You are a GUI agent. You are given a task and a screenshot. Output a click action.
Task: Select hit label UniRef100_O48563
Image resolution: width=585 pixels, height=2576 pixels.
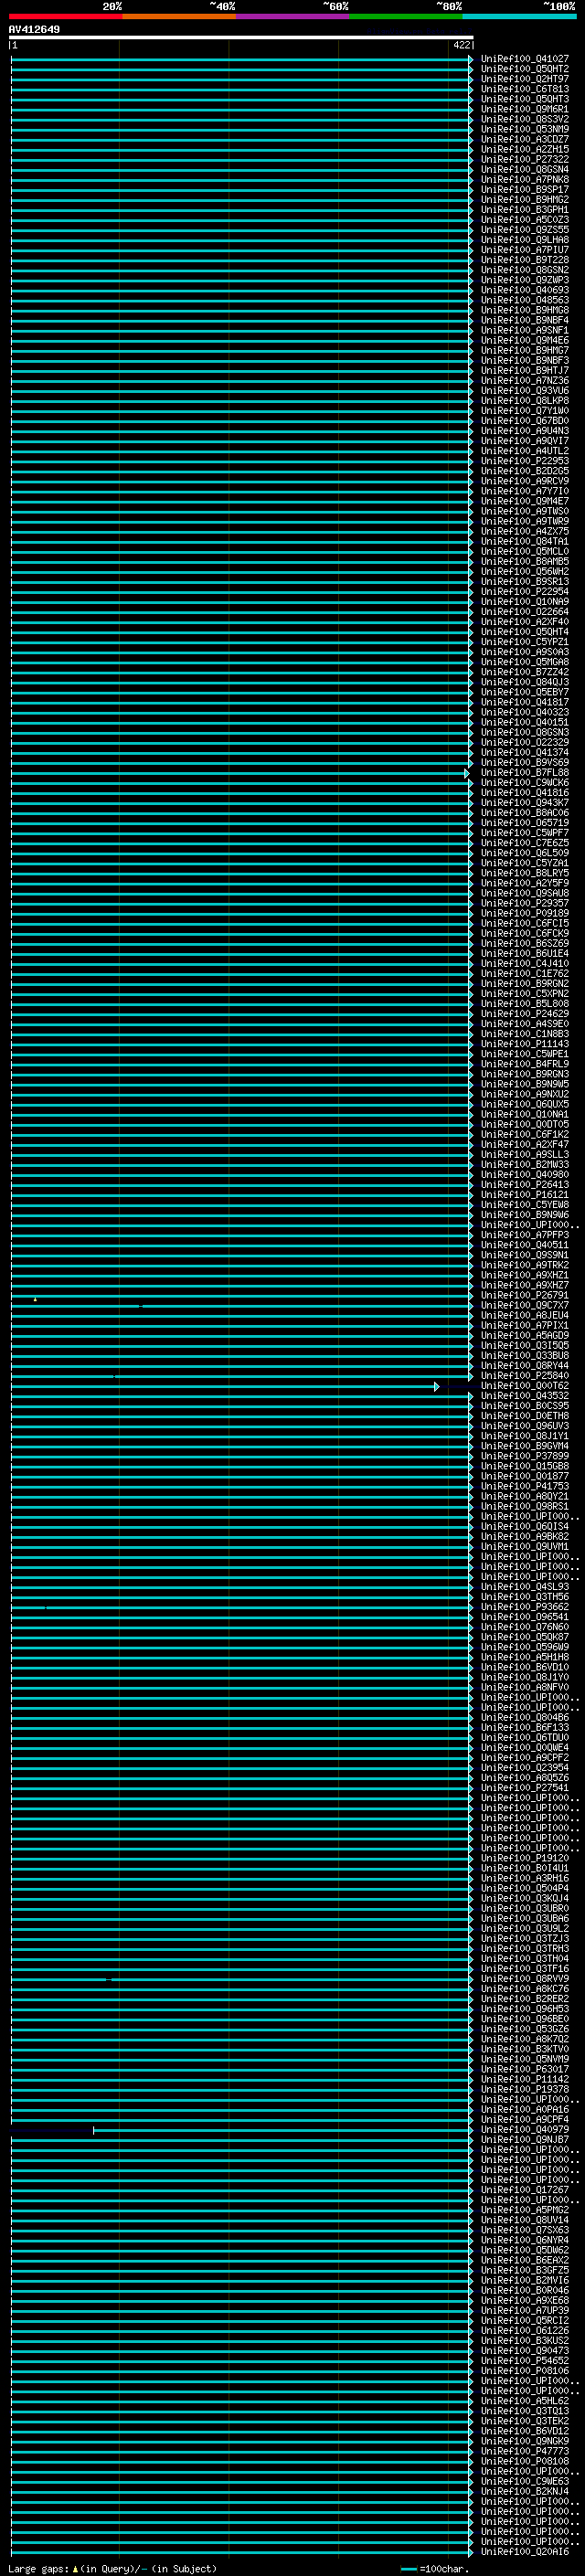click(525, 300)
